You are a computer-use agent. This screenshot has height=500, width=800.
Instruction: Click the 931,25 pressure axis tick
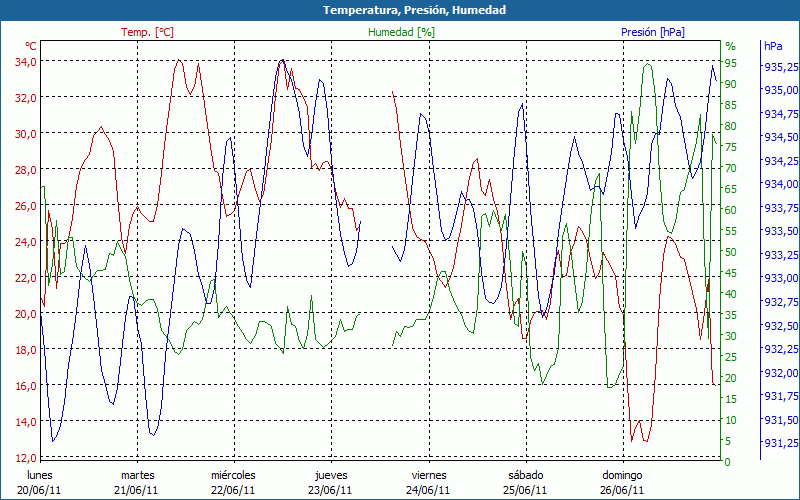779,443
